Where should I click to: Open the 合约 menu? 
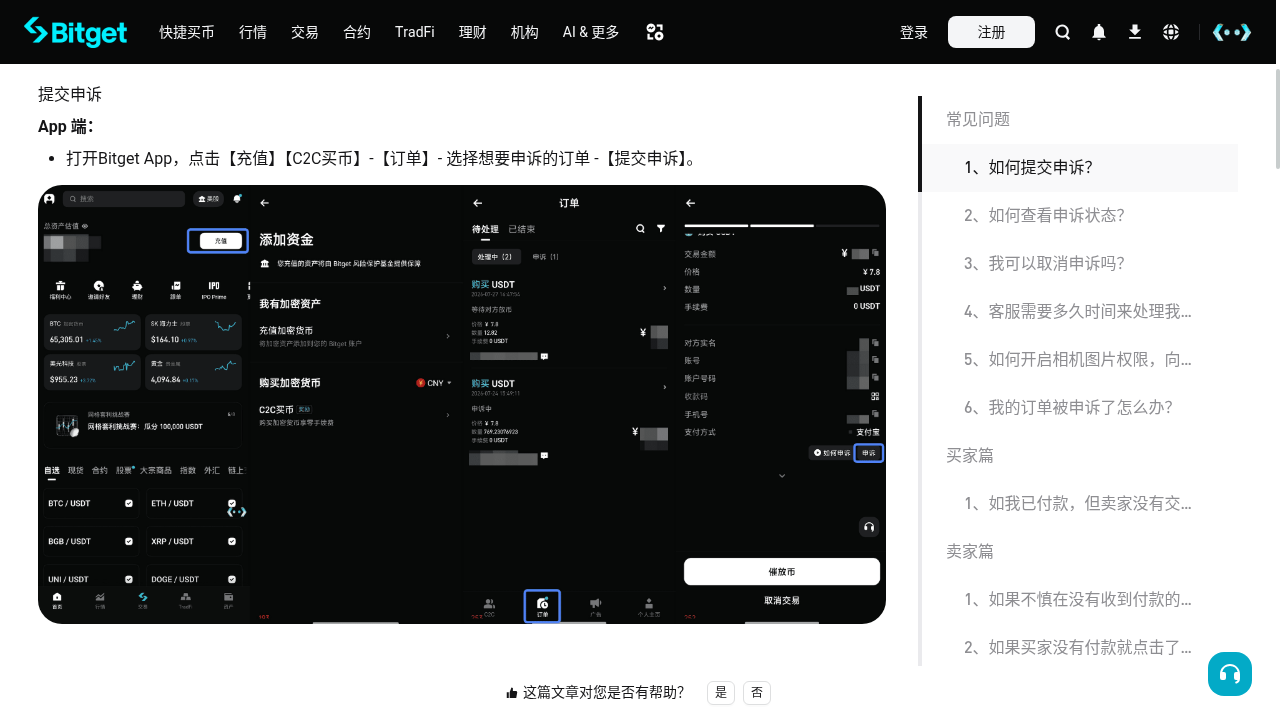(357, 32)
